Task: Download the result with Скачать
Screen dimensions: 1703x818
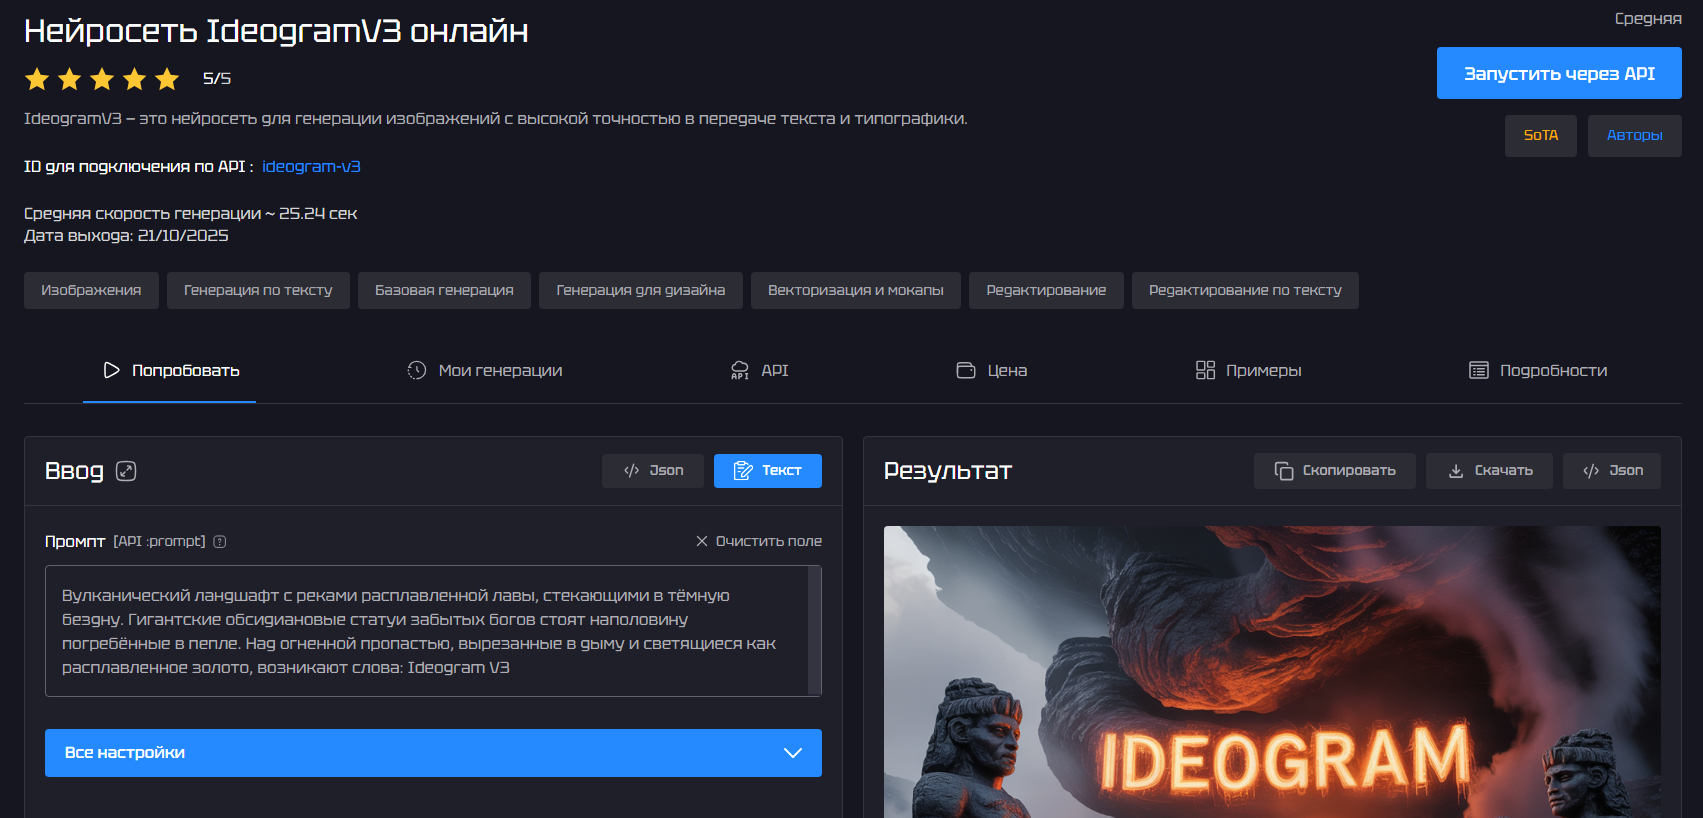Action: click(1489, 471)
